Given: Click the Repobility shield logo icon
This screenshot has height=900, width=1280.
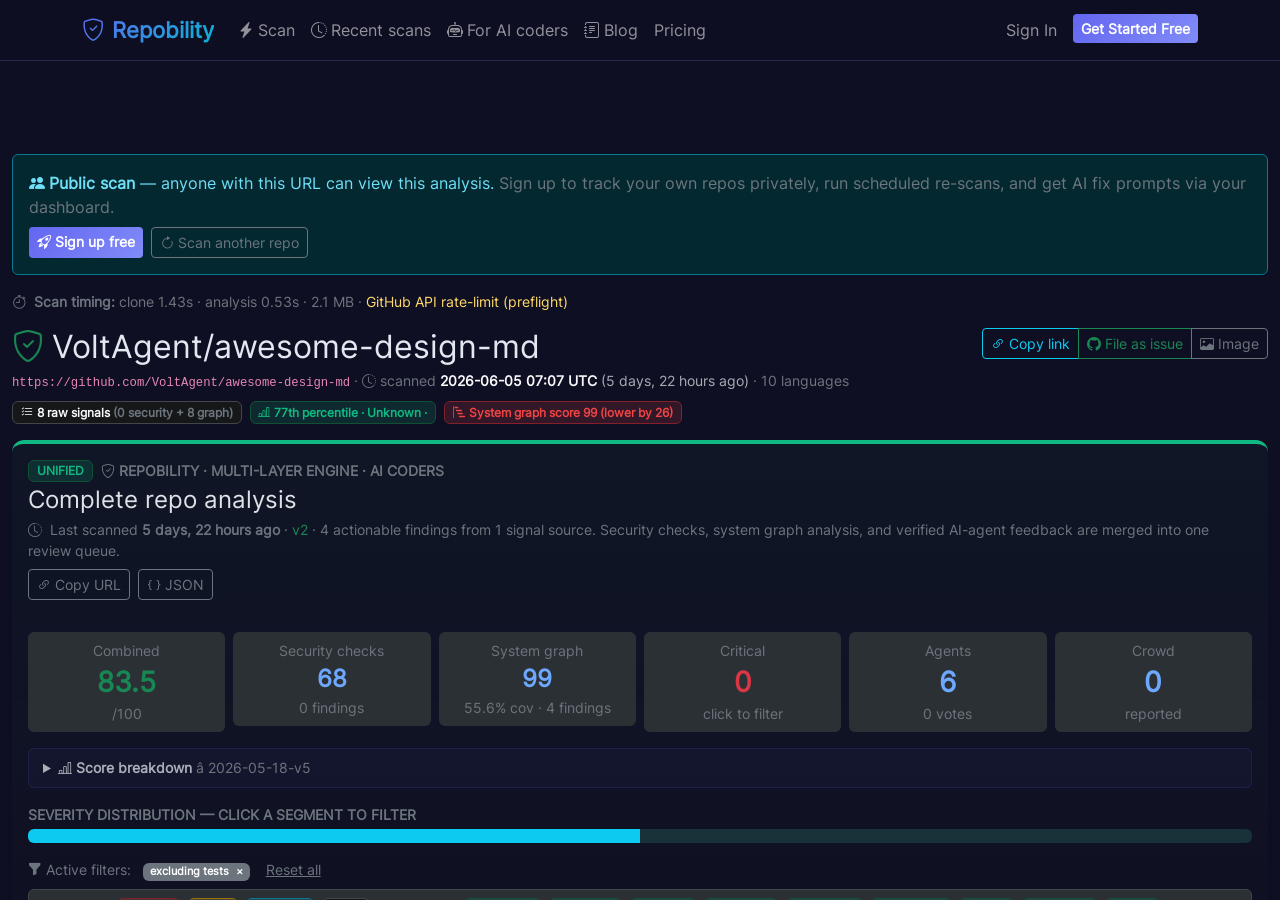Looking at the screenshot, I should (93, 30).
